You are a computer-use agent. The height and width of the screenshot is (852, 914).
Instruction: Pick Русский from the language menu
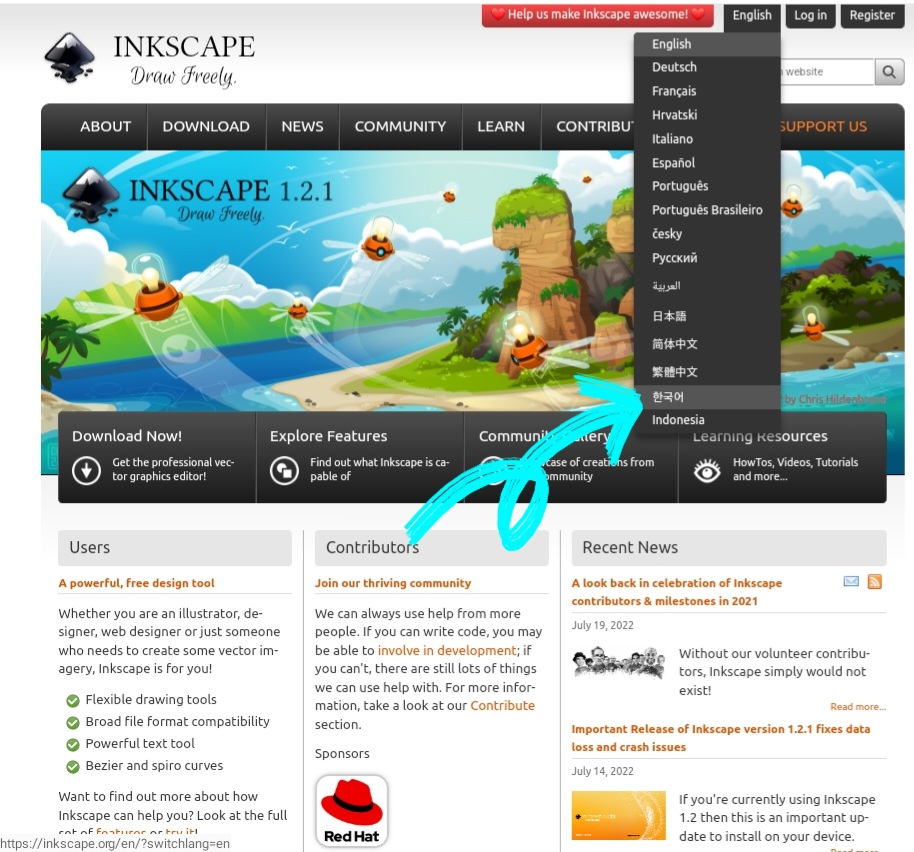pos(707,258)
